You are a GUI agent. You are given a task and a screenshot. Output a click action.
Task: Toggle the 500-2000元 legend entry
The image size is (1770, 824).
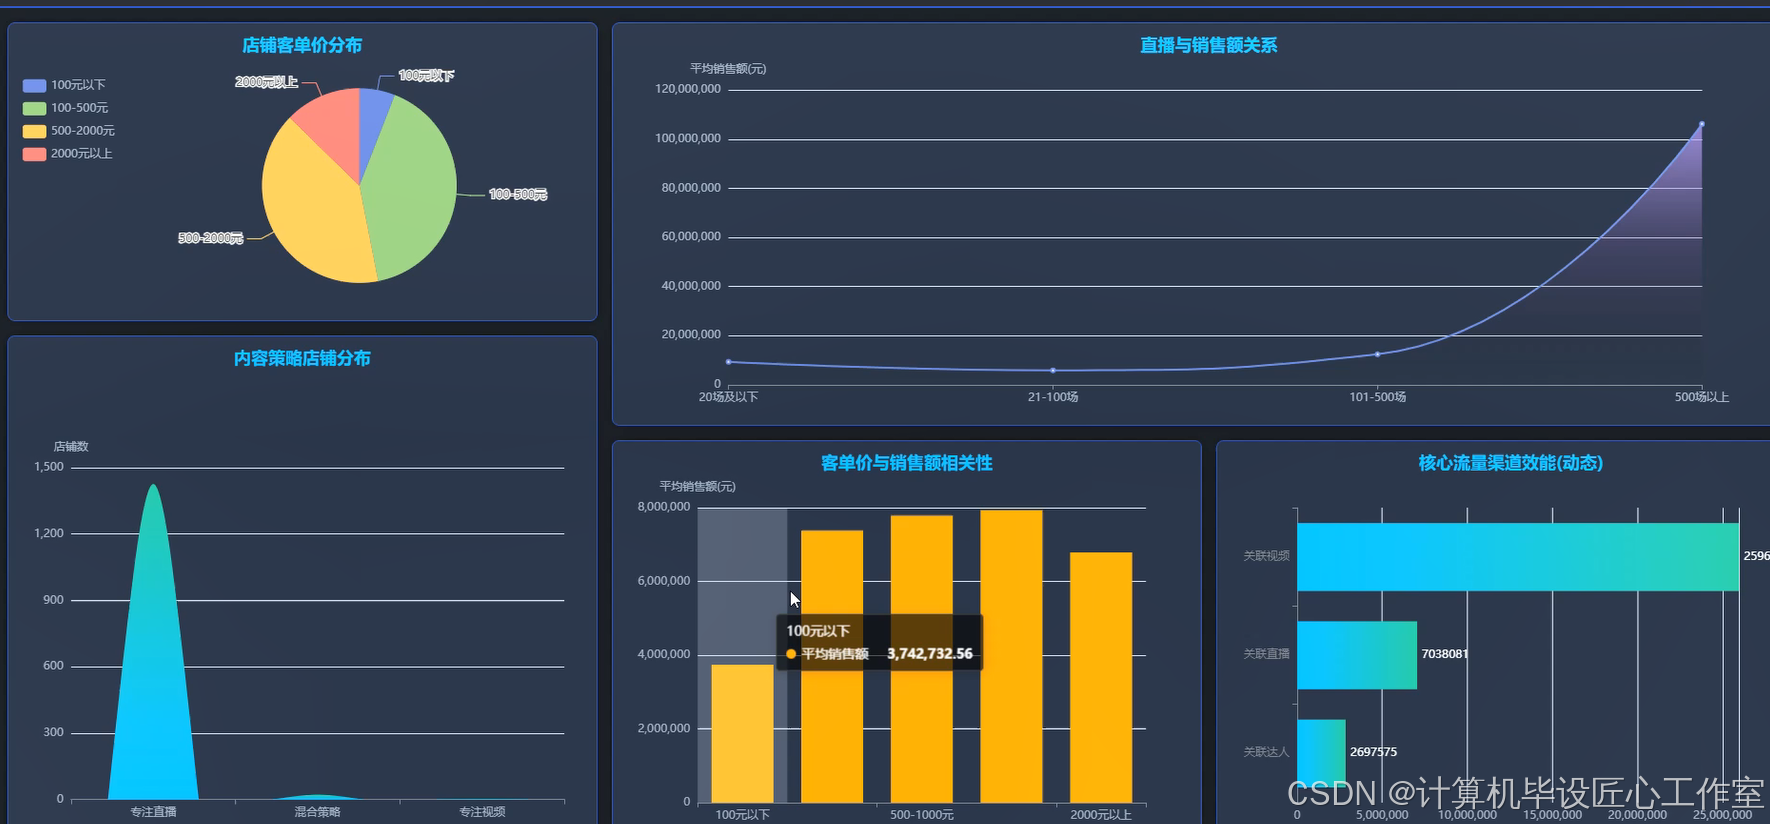tap(68, 131)
